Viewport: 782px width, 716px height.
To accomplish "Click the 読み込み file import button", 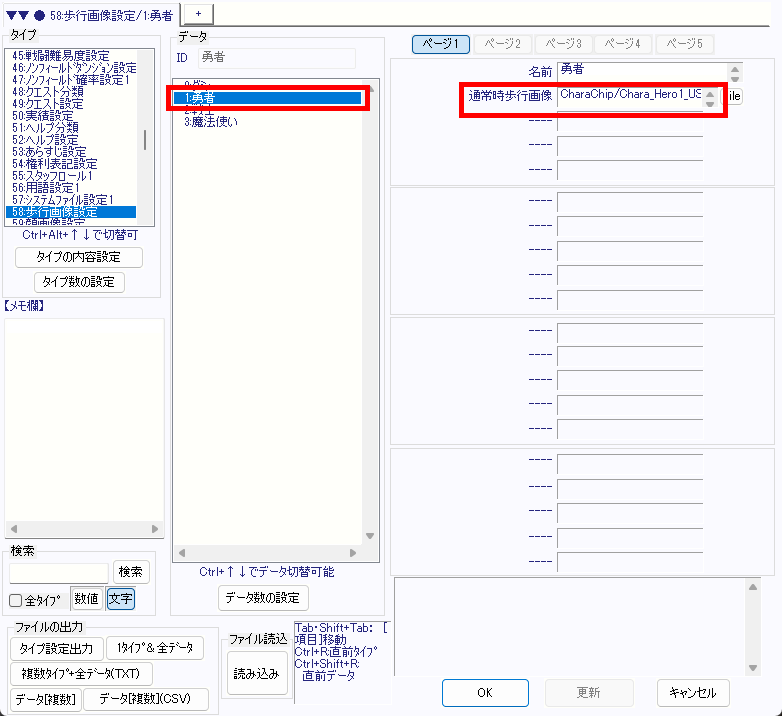I will (x=258, y=674).
